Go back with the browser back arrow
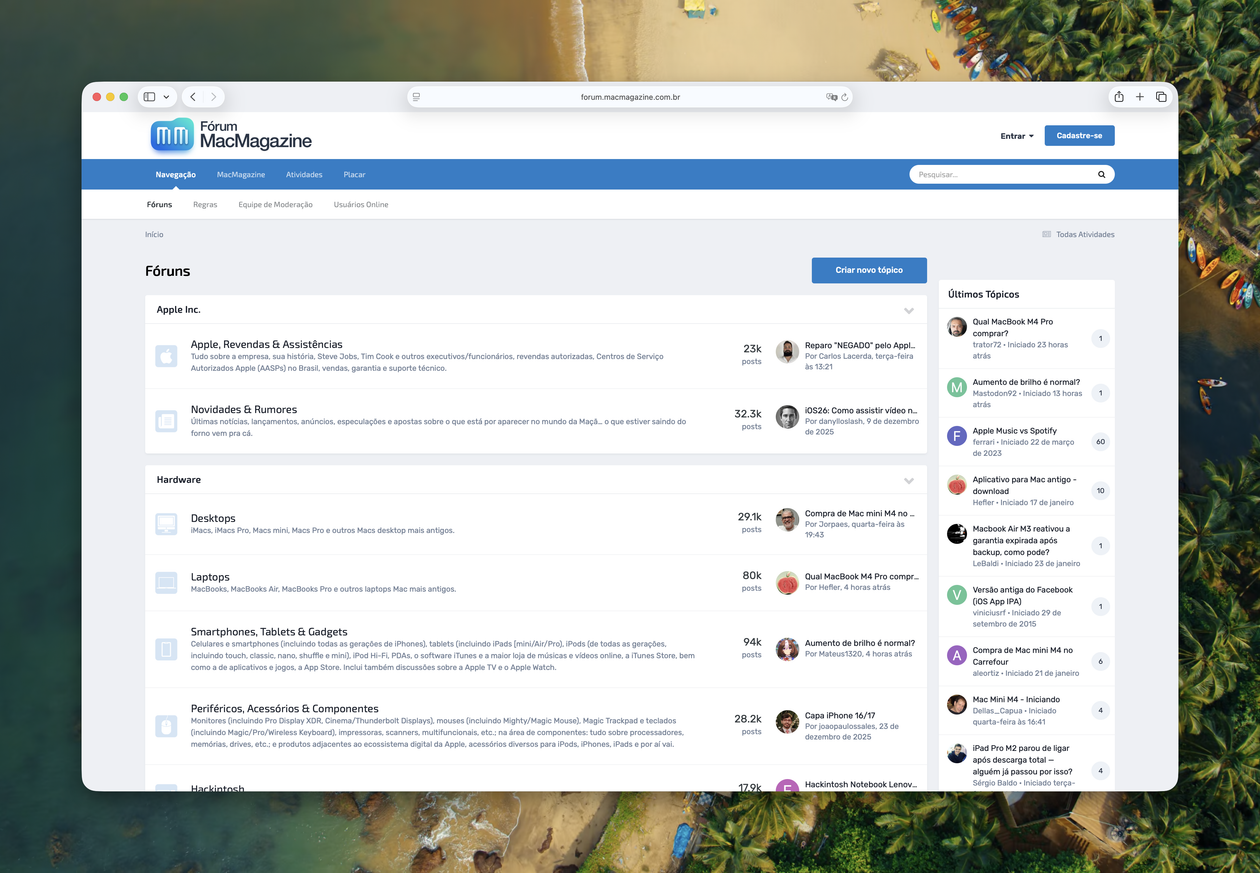The image size is (1260, 873). (x=193, y=97)
